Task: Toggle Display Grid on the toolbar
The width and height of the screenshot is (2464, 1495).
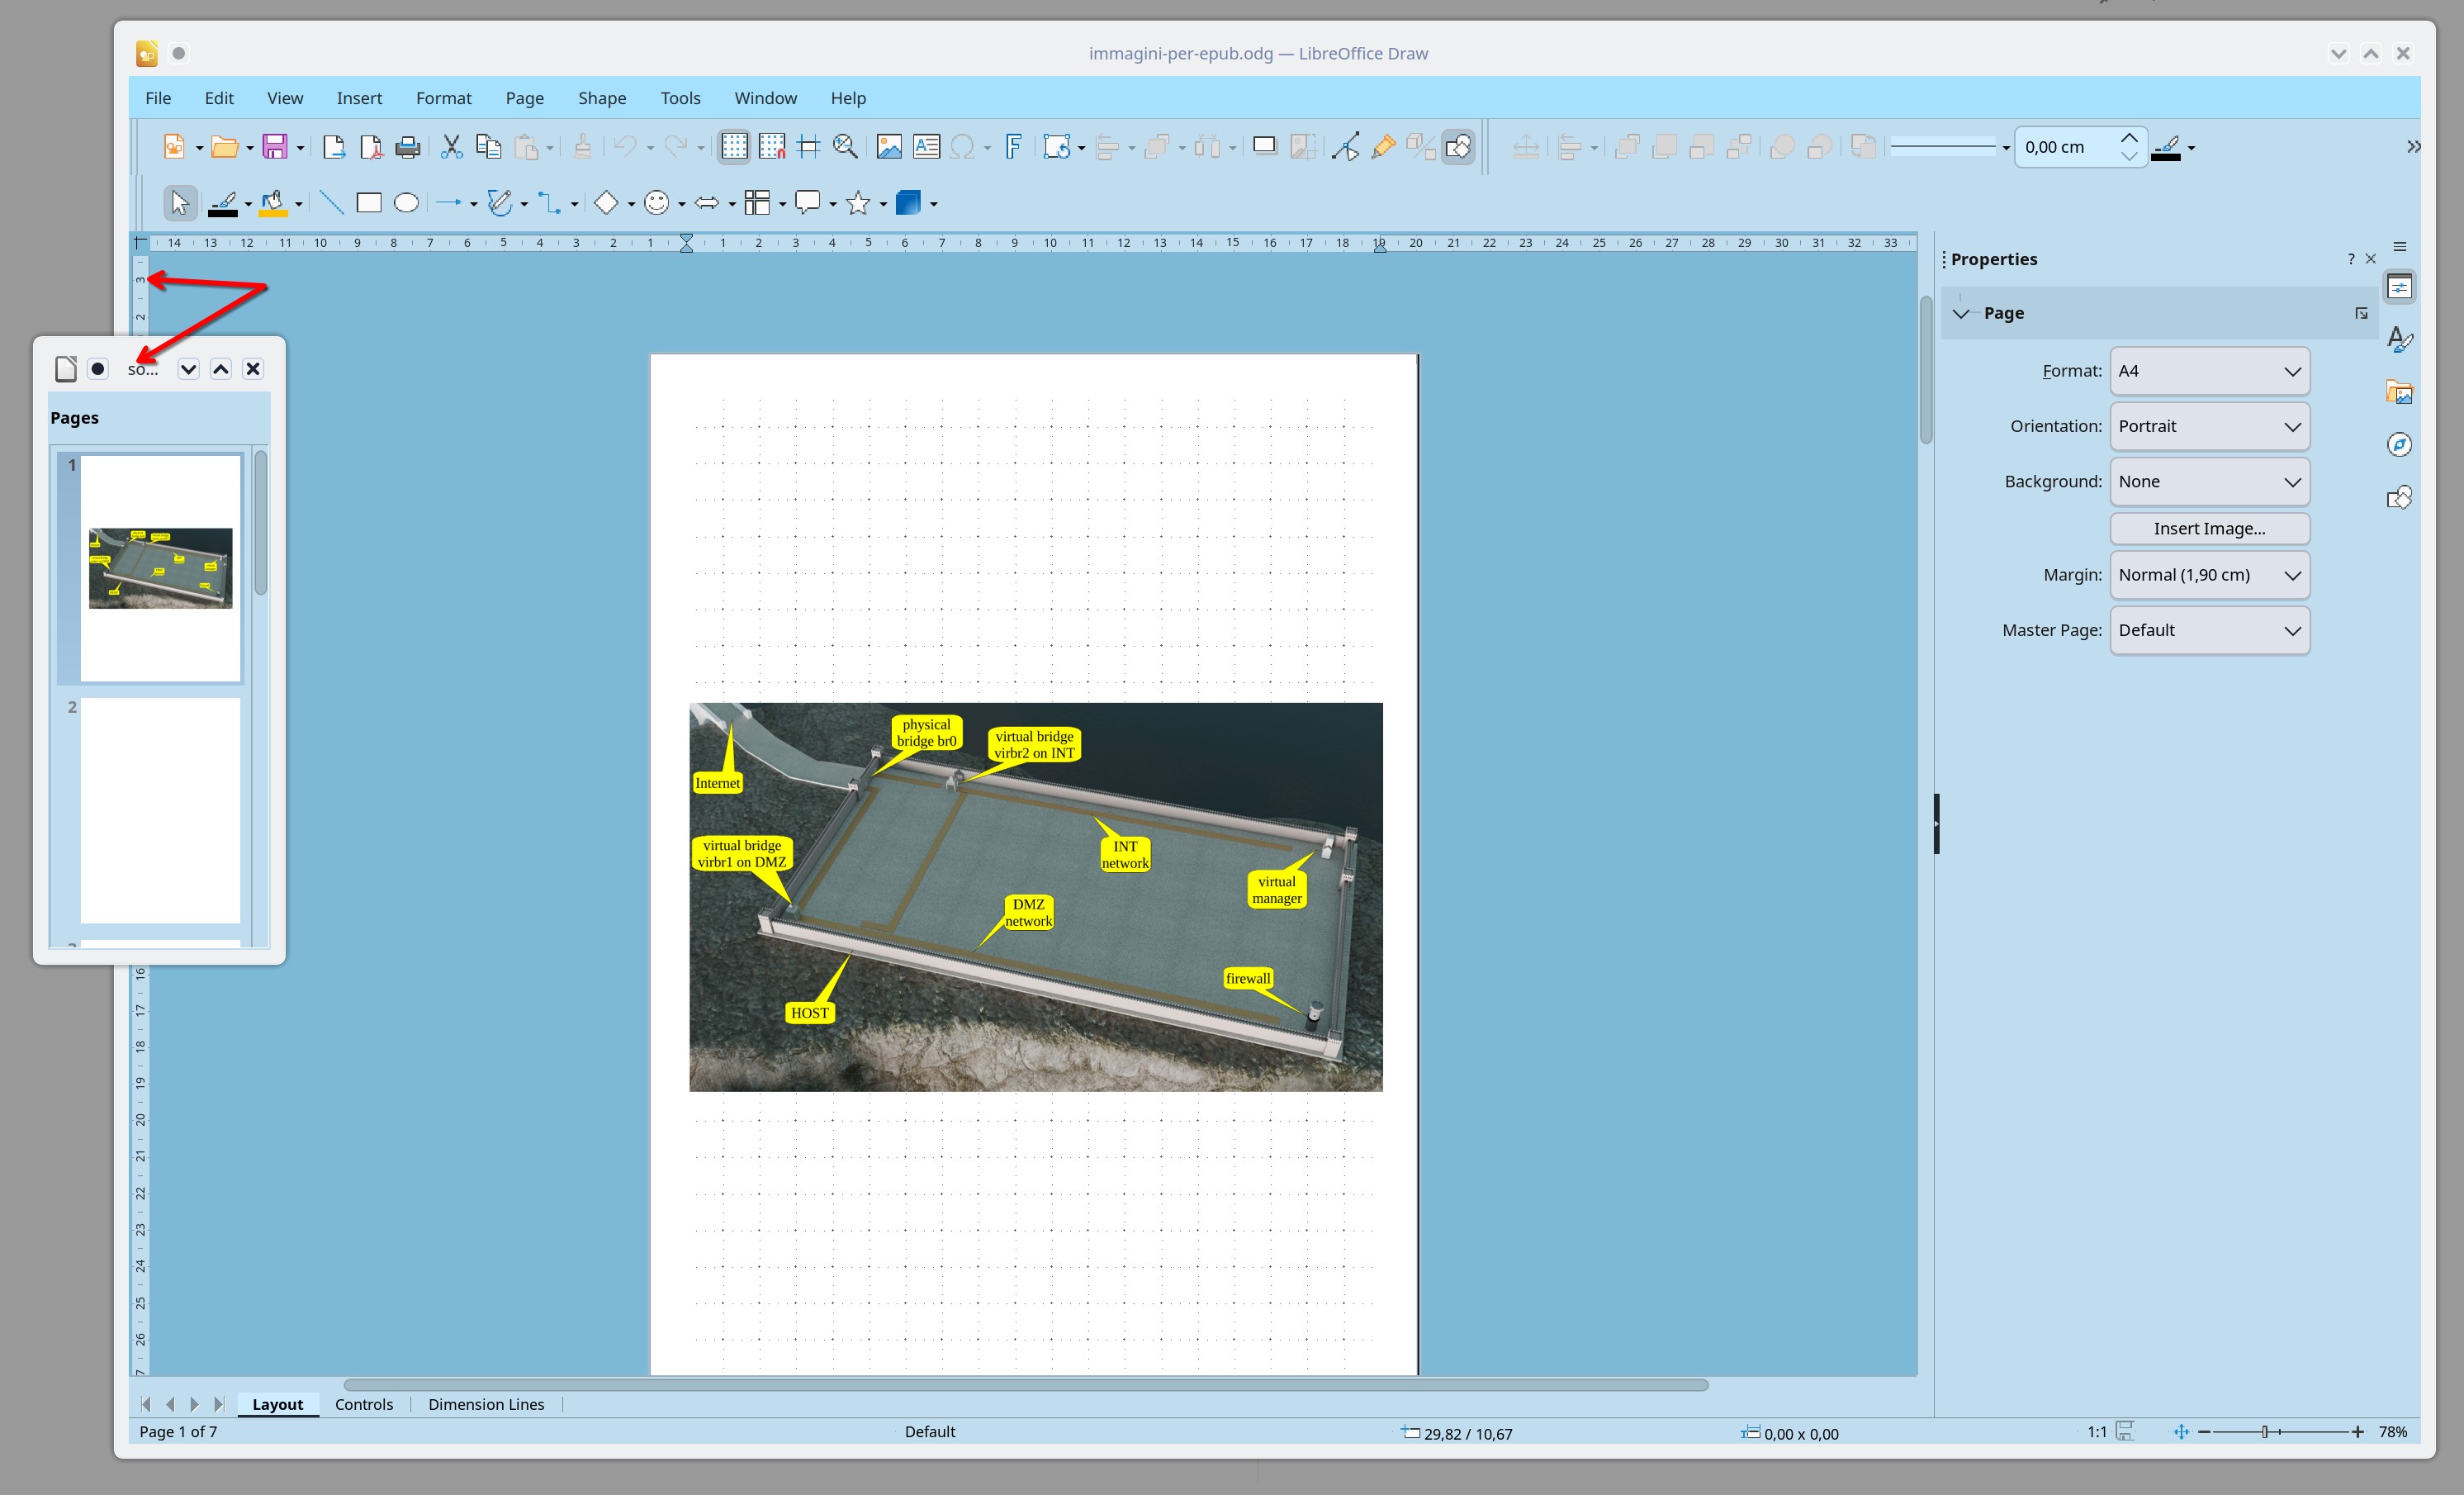Action: pos(734,147)
